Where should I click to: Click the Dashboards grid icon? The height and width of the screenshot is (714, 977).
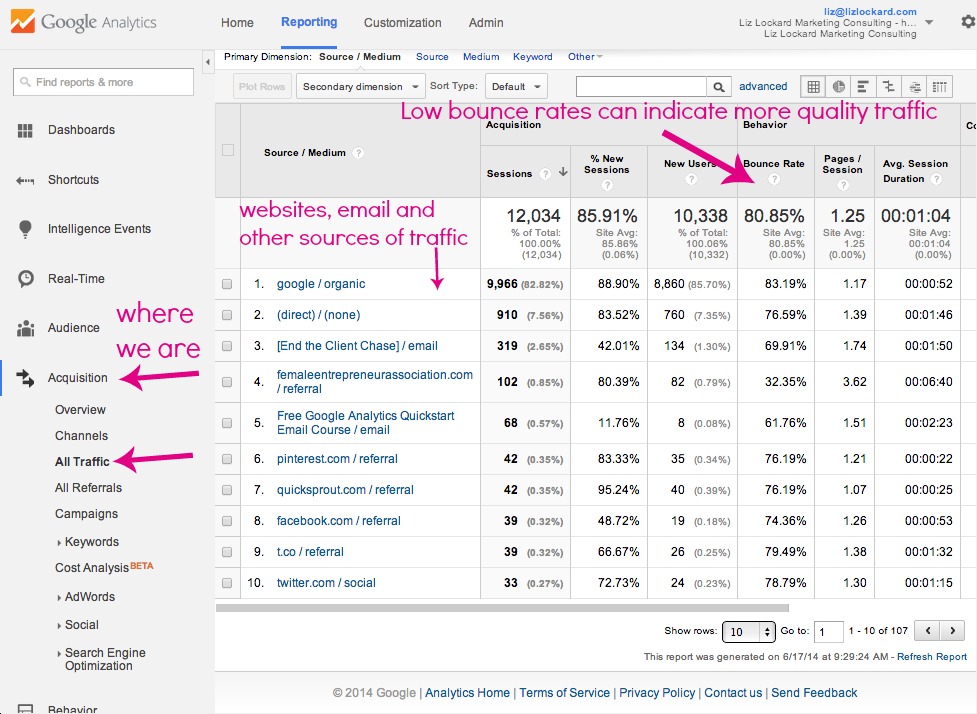(x=25, y=130)
